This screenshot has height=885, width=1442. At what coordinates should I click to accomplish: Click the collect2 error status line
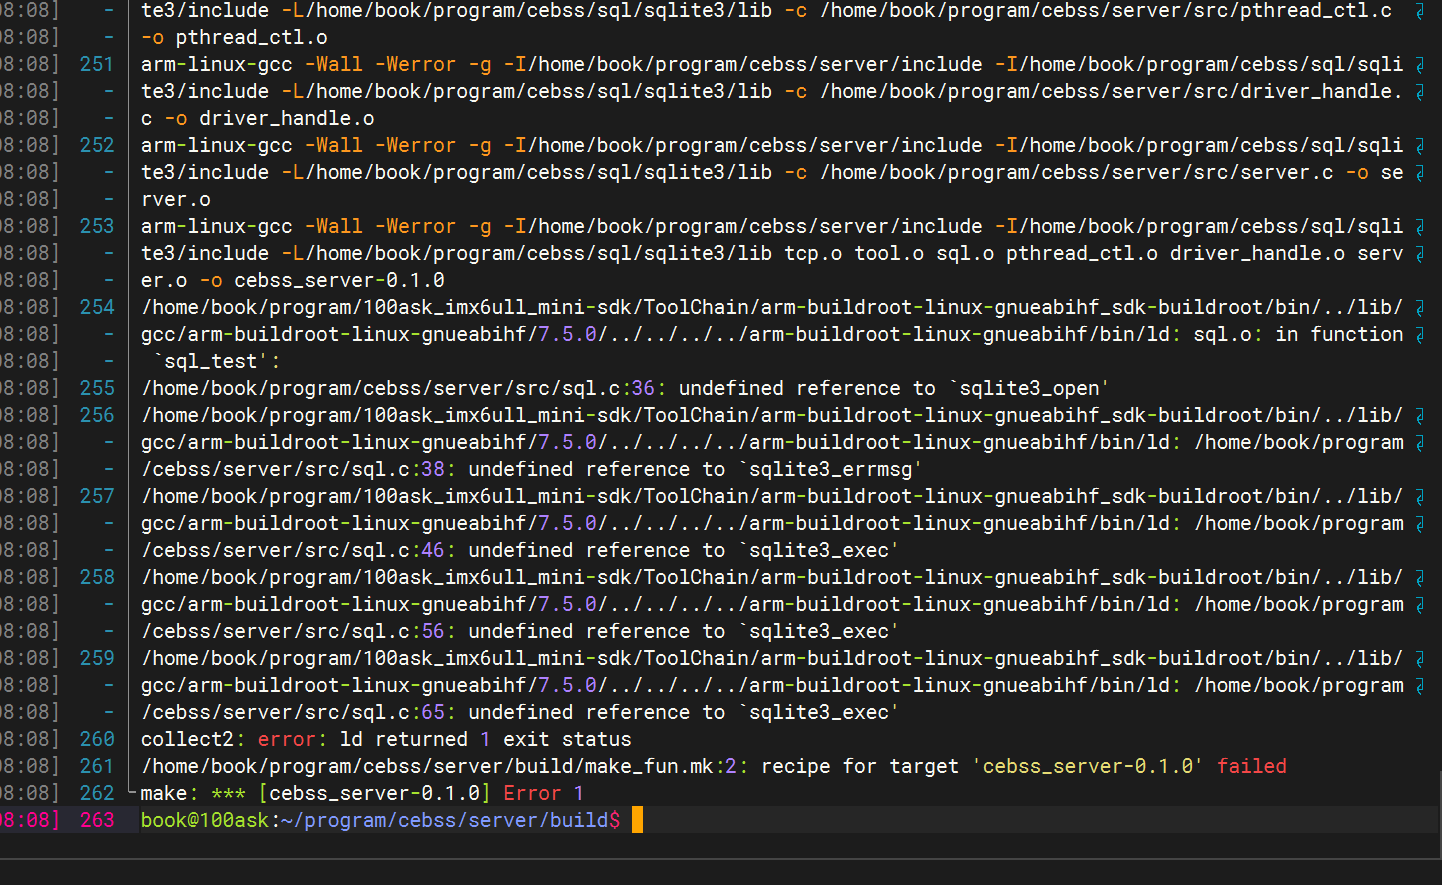pyautogui.click(x=380, y=738)
